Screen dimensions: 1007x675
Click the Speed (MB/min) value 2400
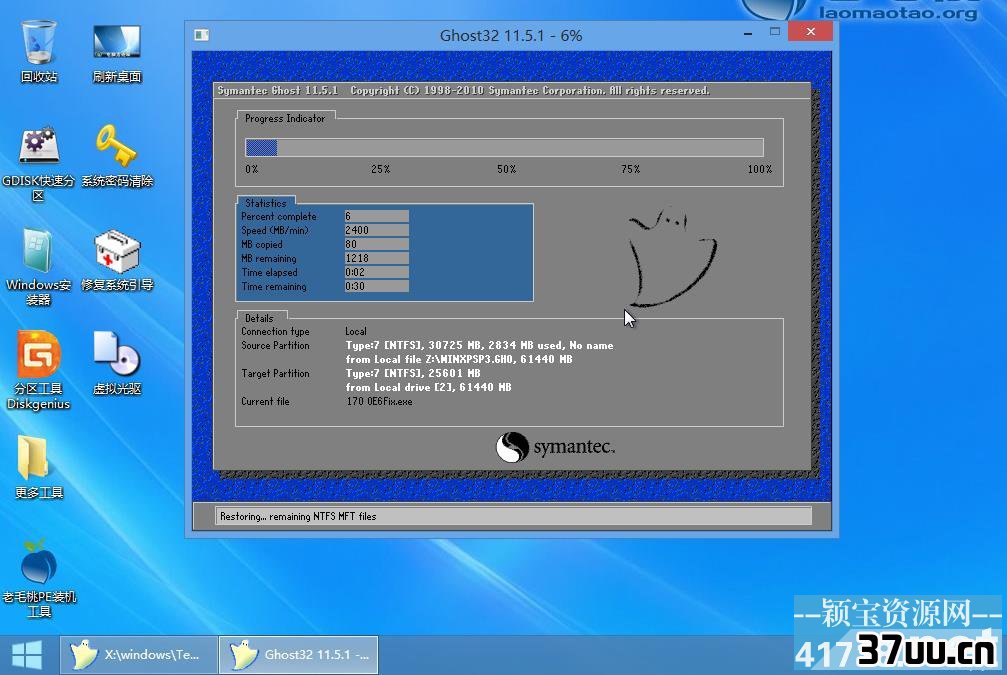coord(376,231)
